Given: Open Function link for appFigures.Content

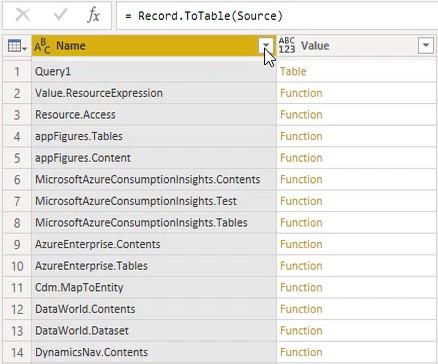Looking at the screenshot, I should [x=301, y=158].
